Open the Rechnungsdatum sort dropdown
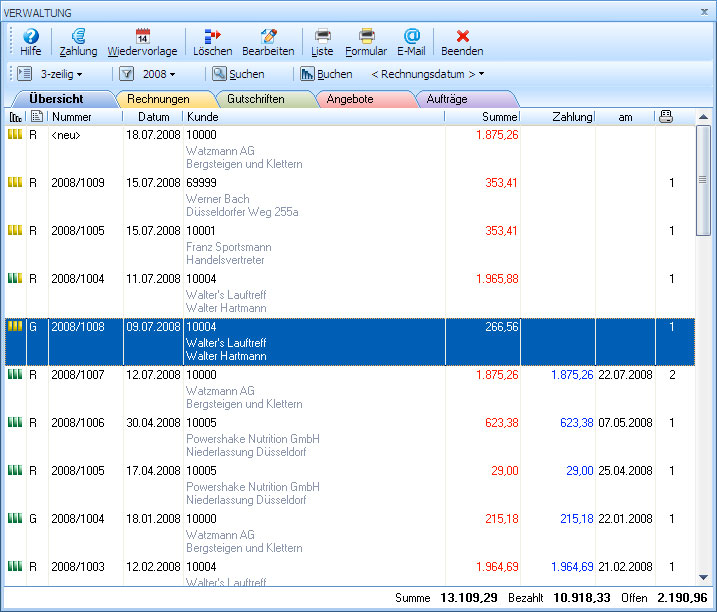 pos(428,74)
